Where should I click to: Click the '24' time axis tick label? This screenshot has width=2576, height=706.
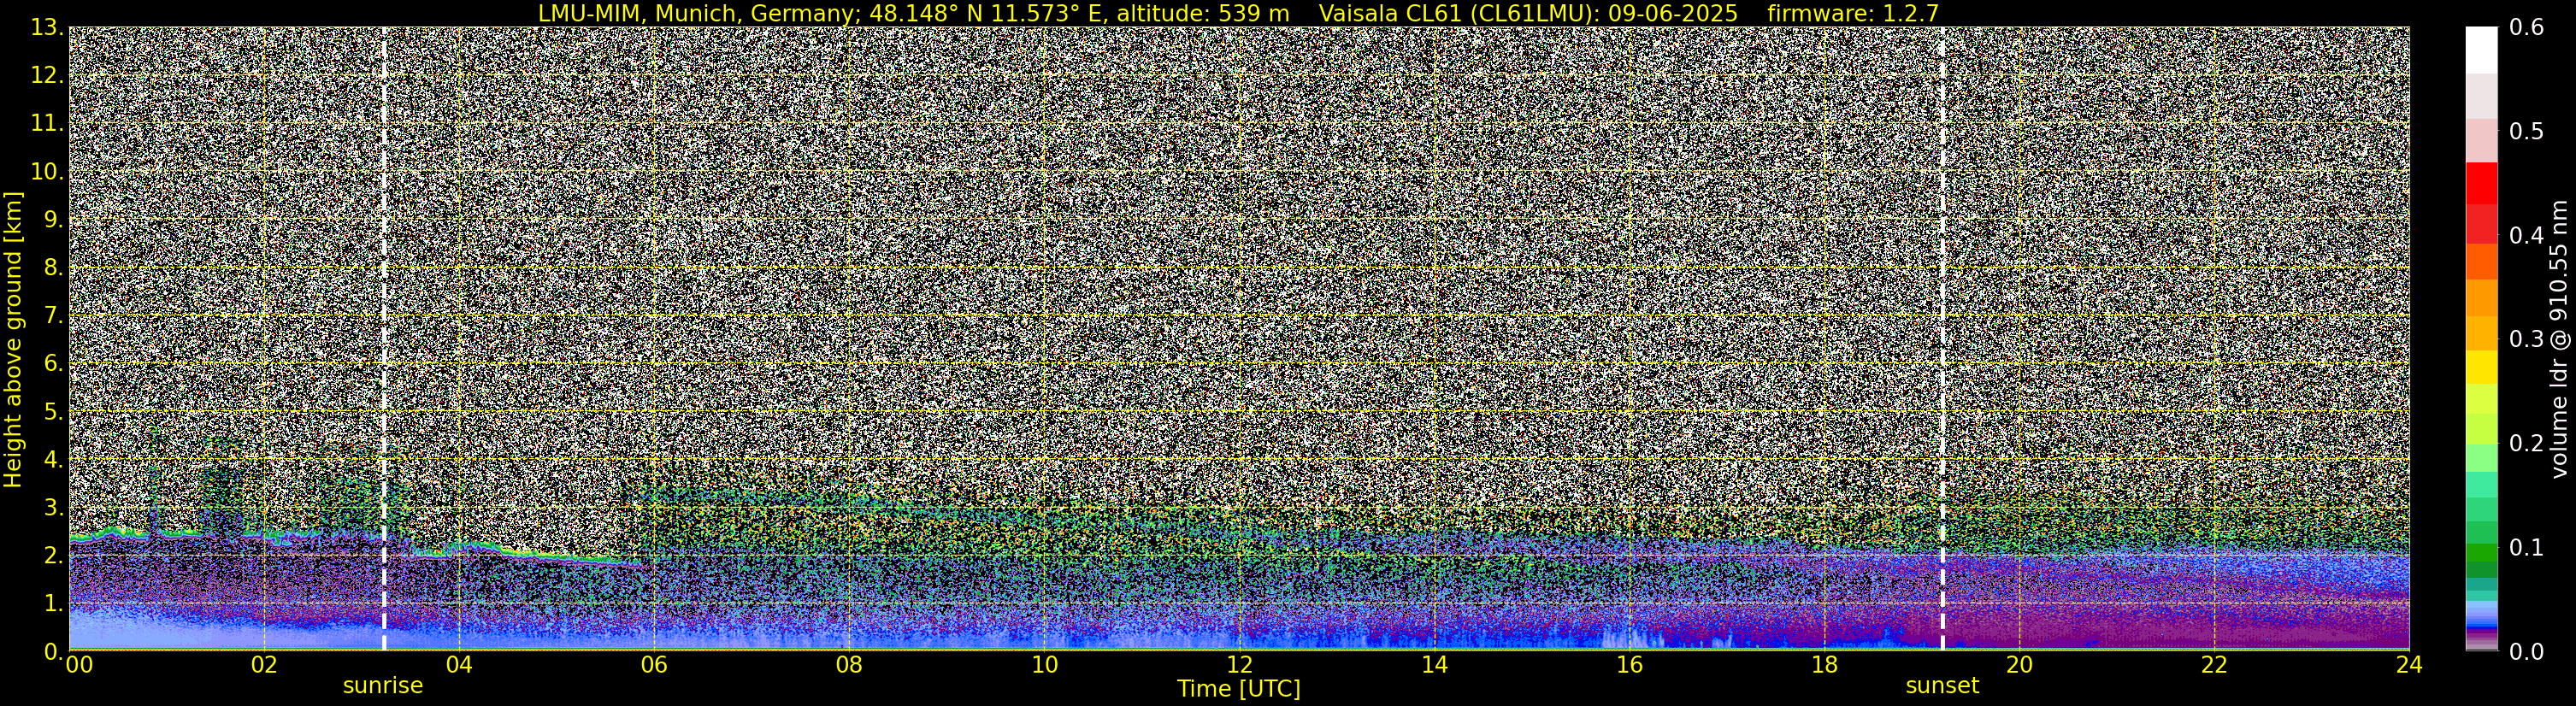[2409, 665]
